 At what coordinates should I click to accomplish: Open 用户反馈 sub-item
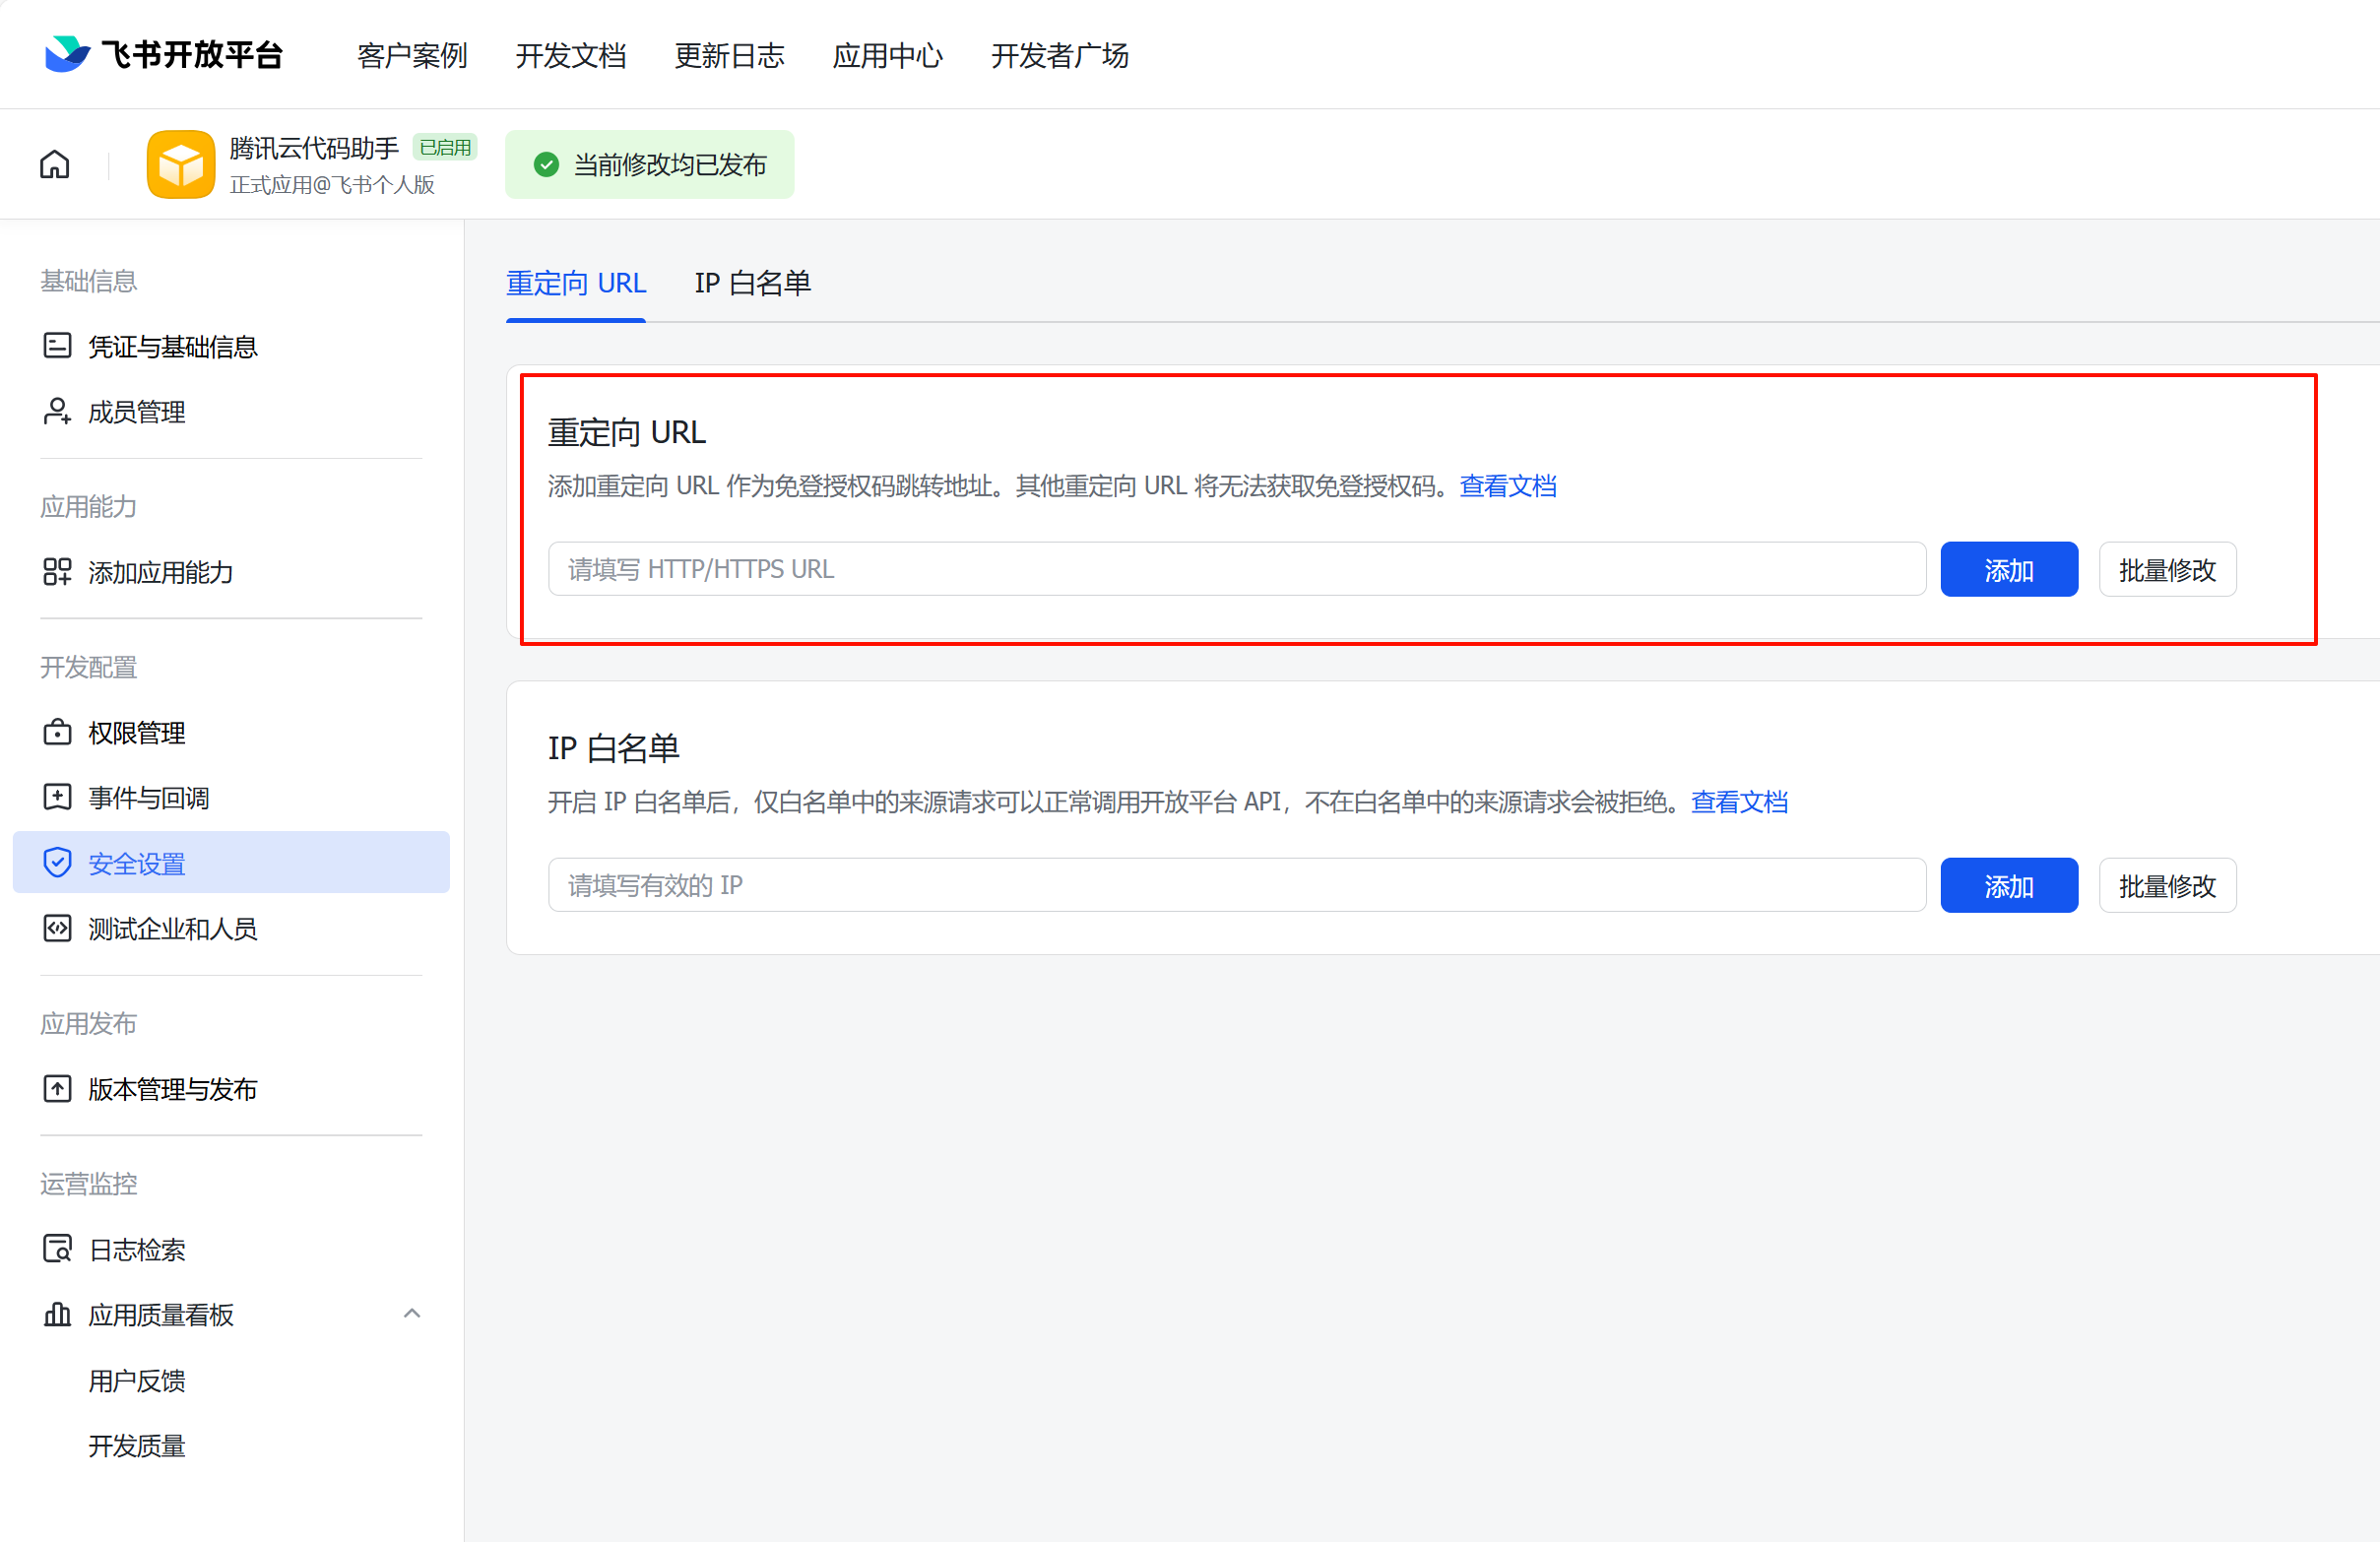(x=136, y=1381)
